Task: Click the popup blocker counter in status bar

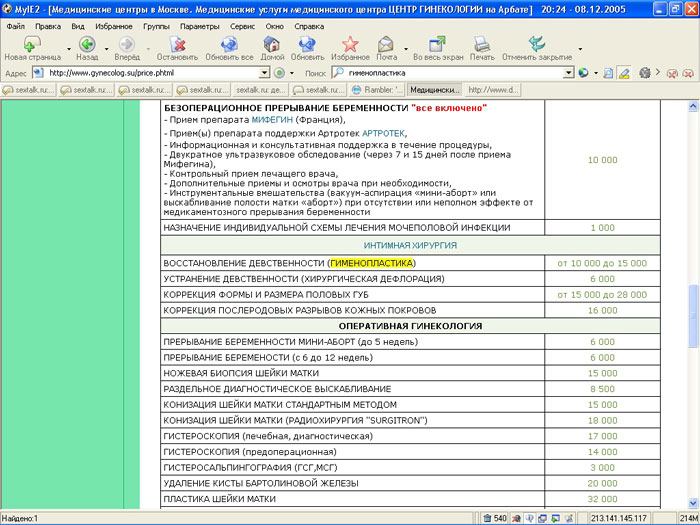Action: [494, 518]
